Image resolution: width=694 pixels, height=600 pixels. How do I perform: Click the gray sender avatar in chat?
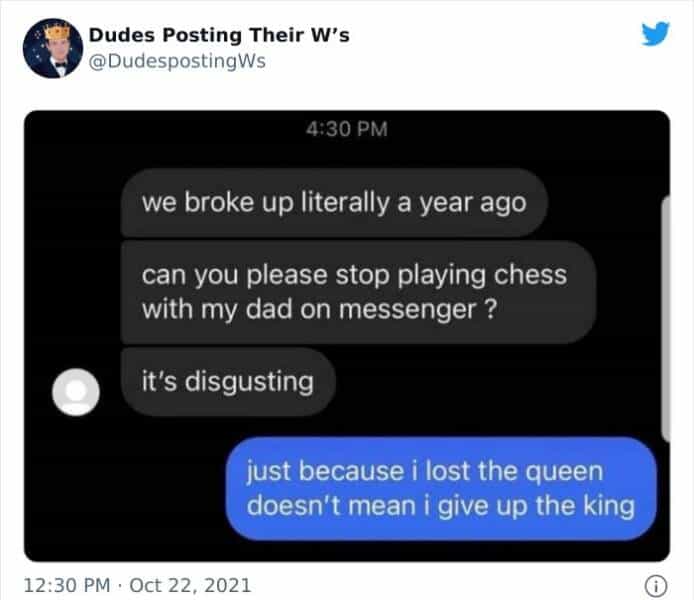point(76,392)
